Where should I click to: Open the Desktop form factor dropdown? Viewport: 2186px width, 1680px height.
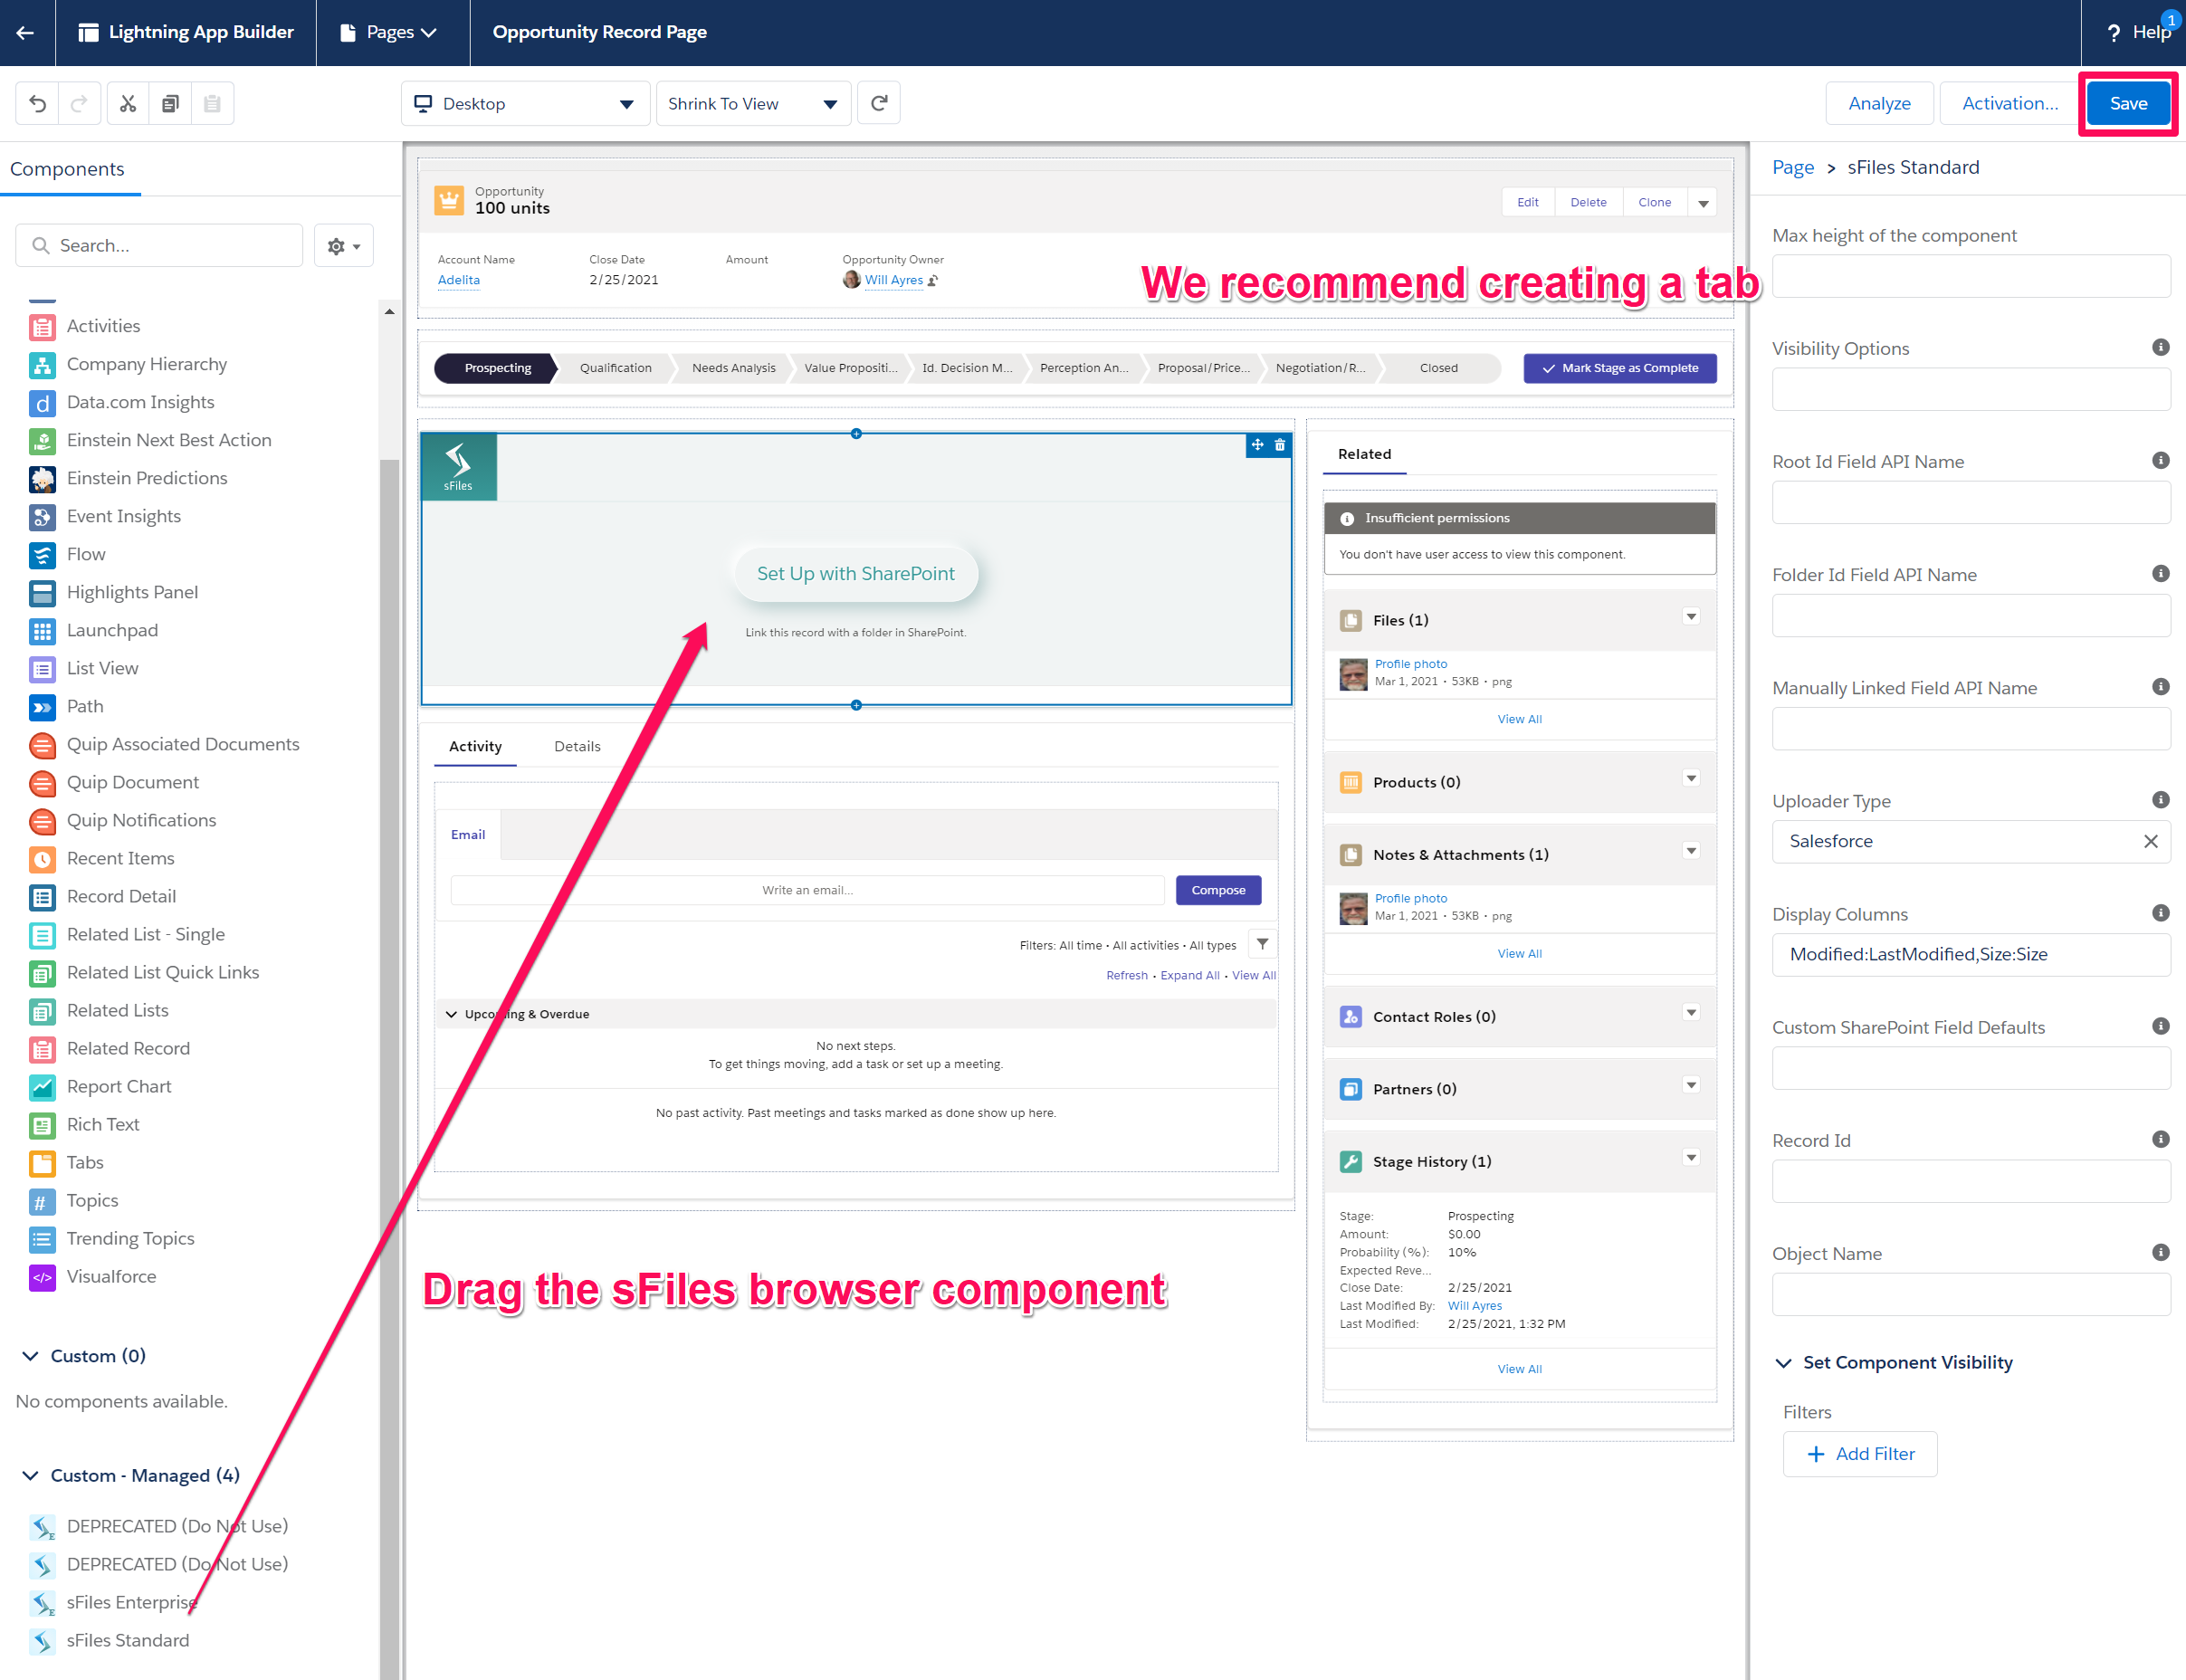pos(525,103)
